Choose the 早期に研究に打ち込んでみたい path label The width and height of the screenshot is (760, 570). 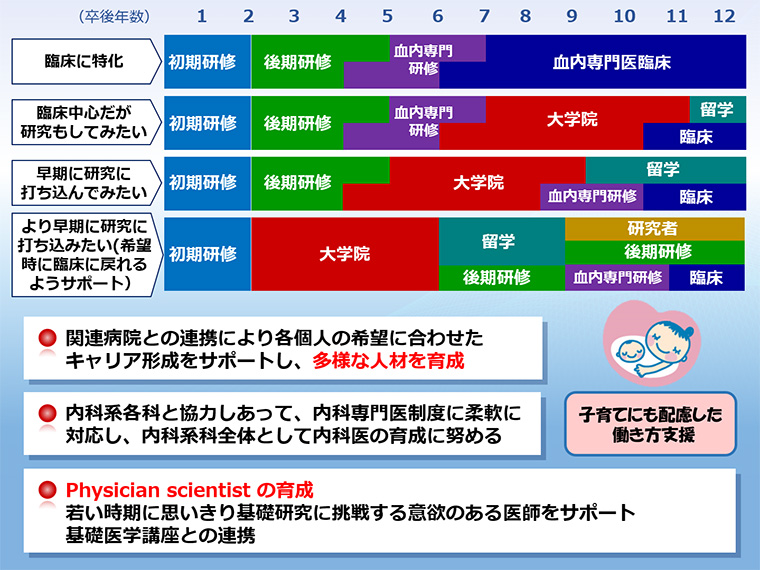(85, 182)
